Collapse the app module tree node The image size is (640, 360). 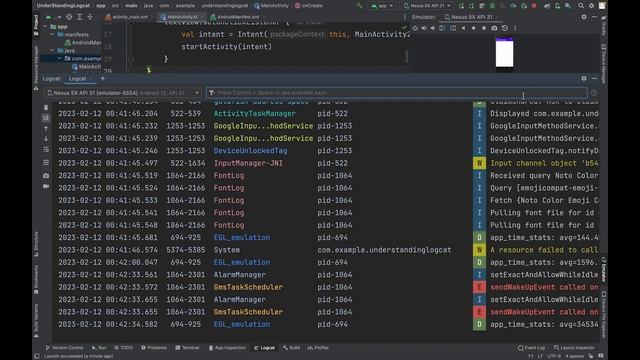[45, 27]
